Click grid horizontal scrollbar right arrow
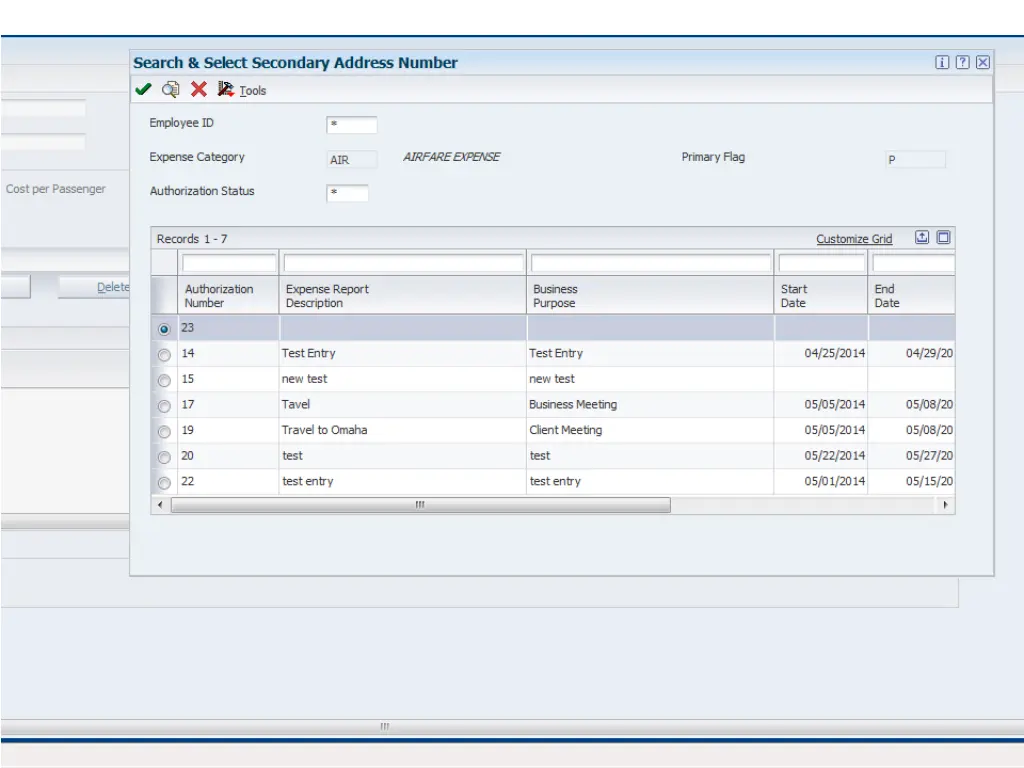 point(945,505)
